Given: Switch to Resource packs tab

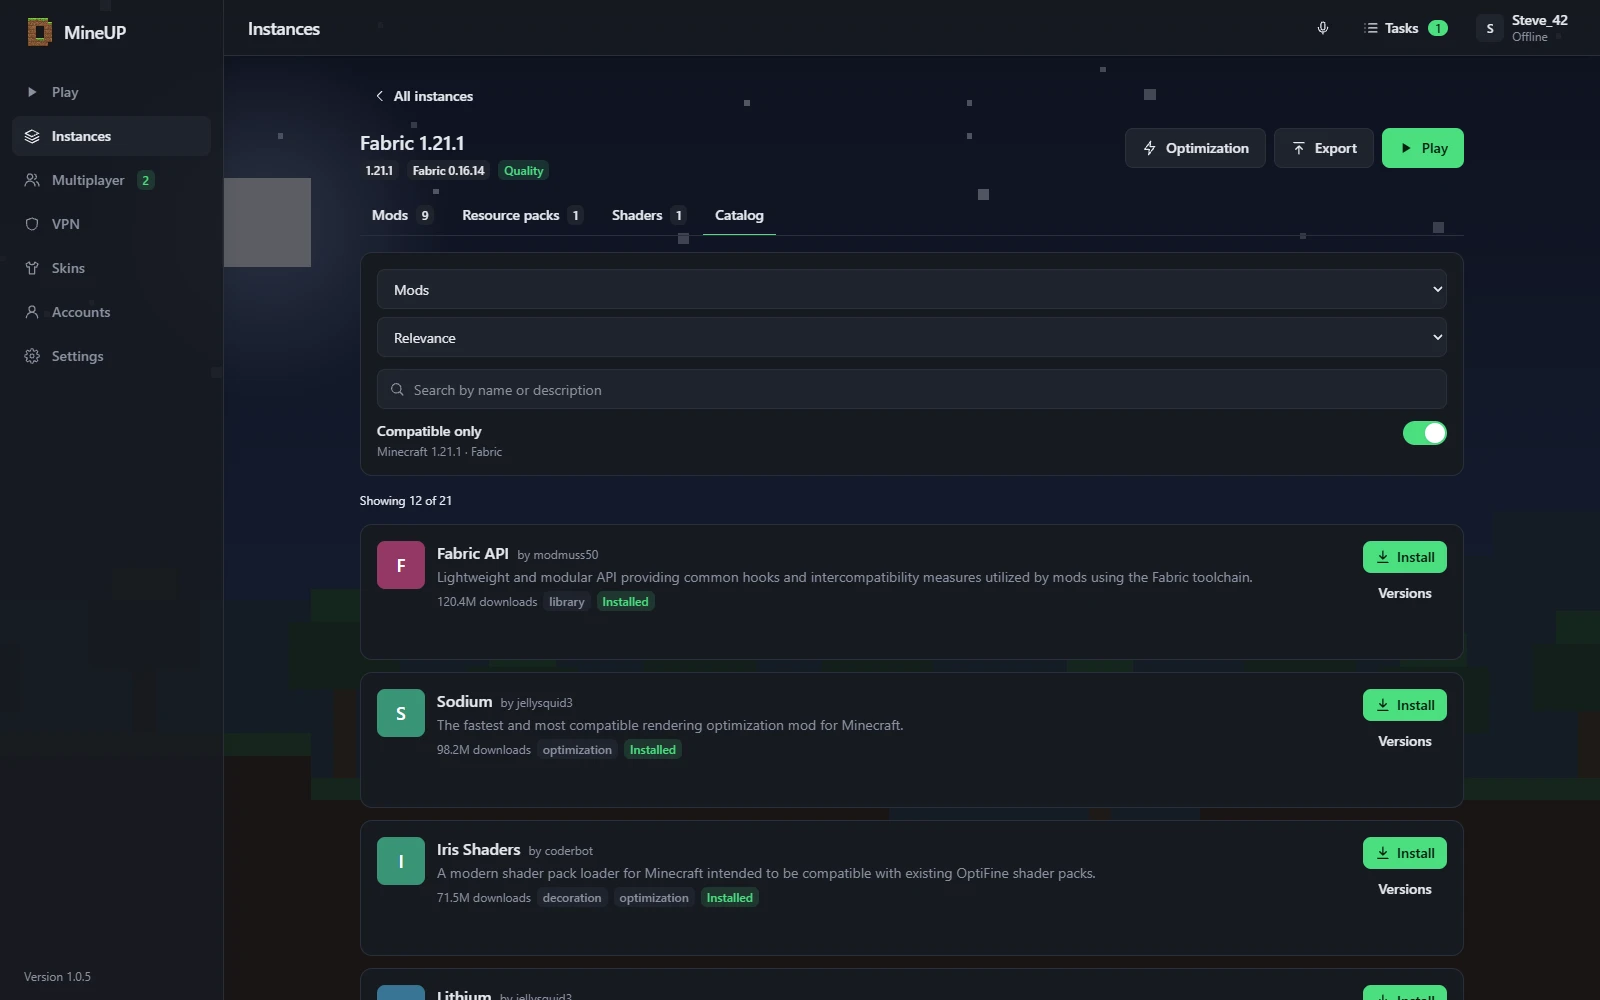Looking at the screenshot, I should (523, 215).
